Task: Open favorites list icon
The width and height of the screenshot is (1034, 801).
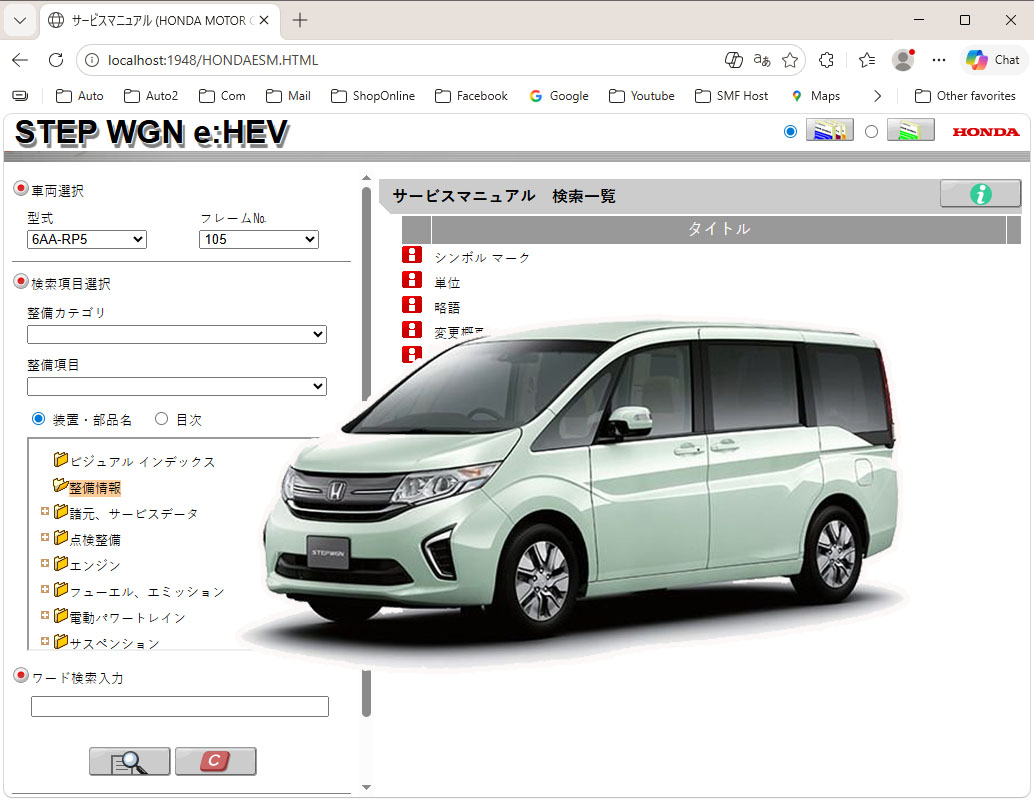Action: tap(867, 60)
